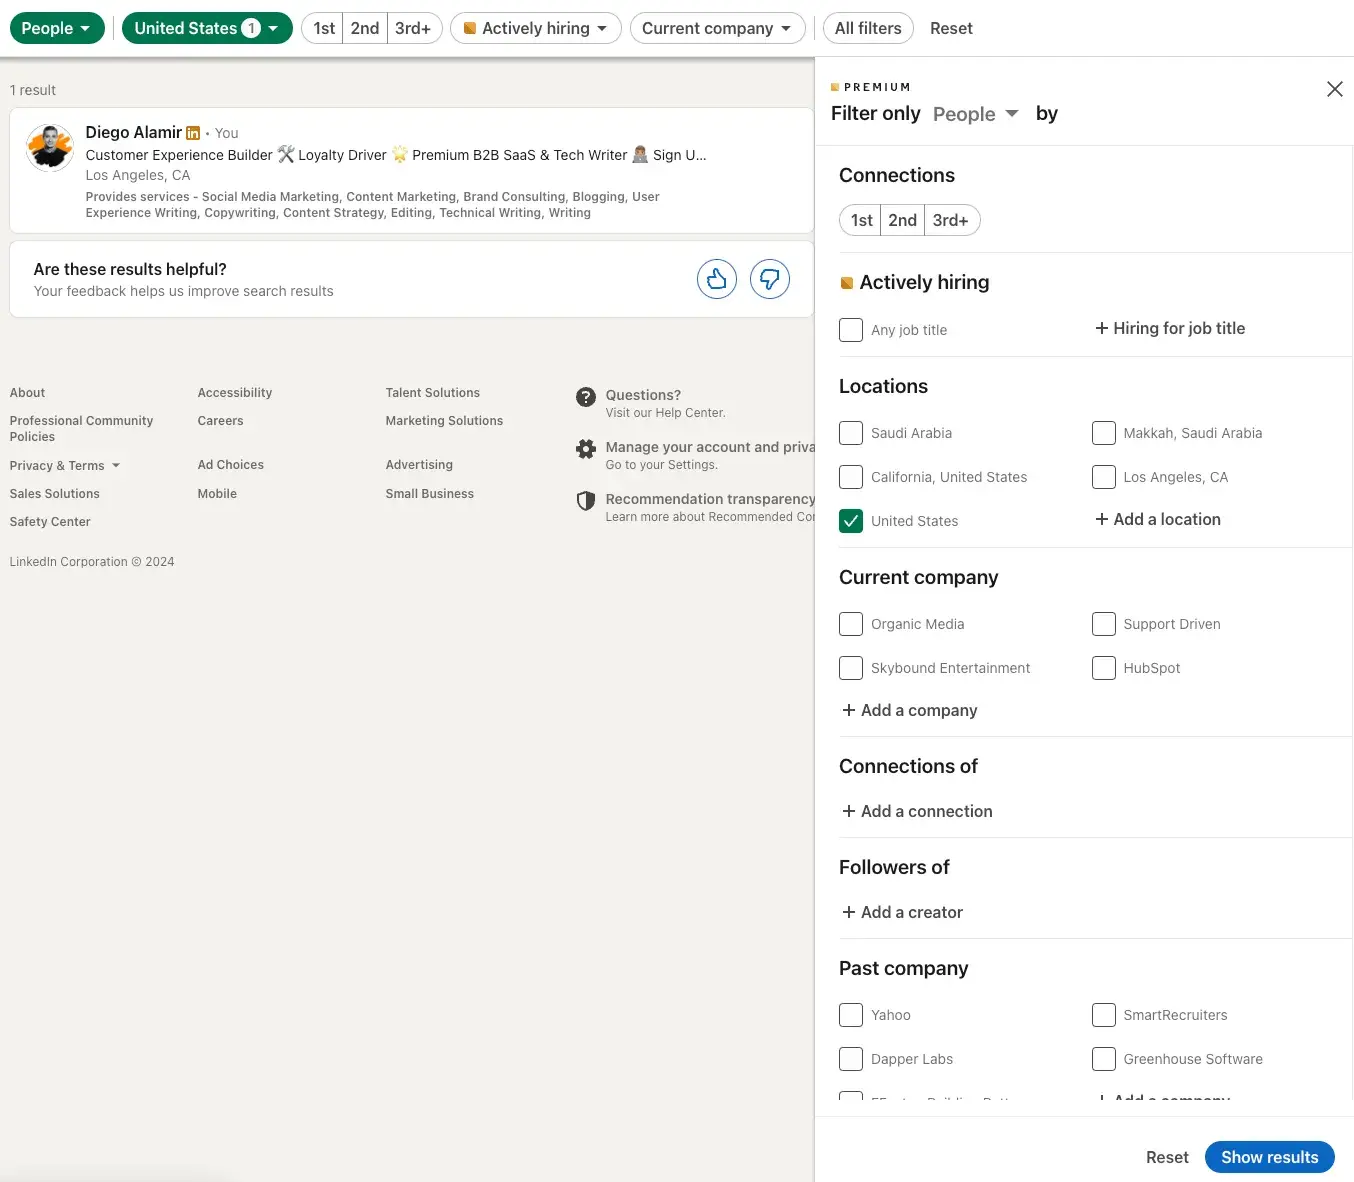
Task: Open the Actively hiring filter dropdown
Action: (x=536, y=28)
